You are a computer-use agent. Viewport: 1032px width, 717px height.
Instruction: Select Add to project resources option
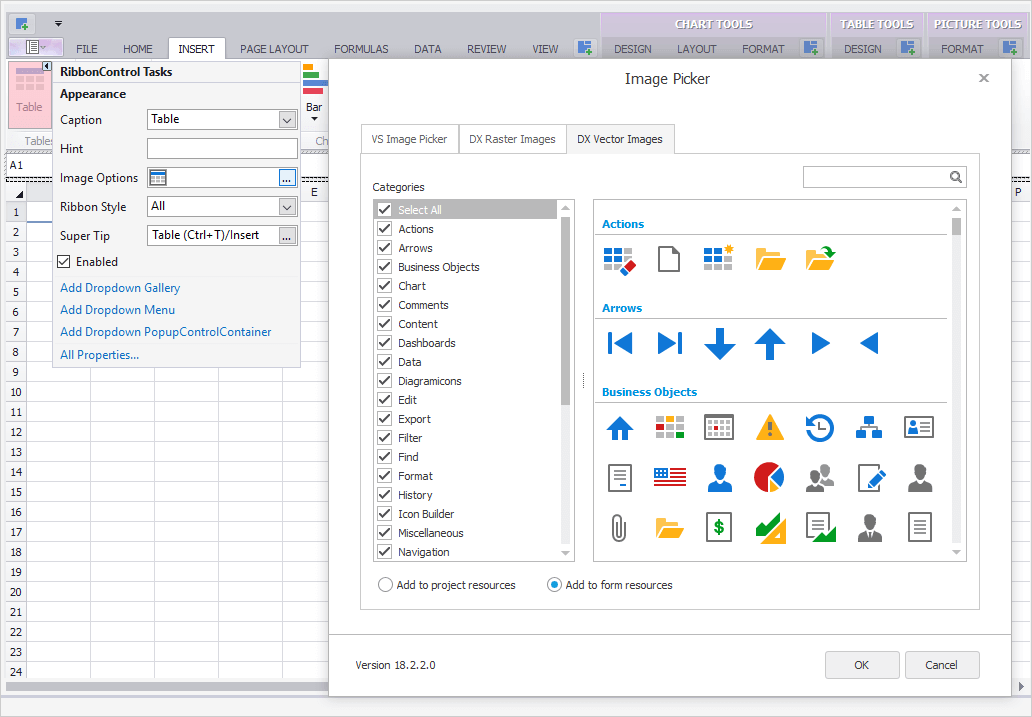click(385, 585)
